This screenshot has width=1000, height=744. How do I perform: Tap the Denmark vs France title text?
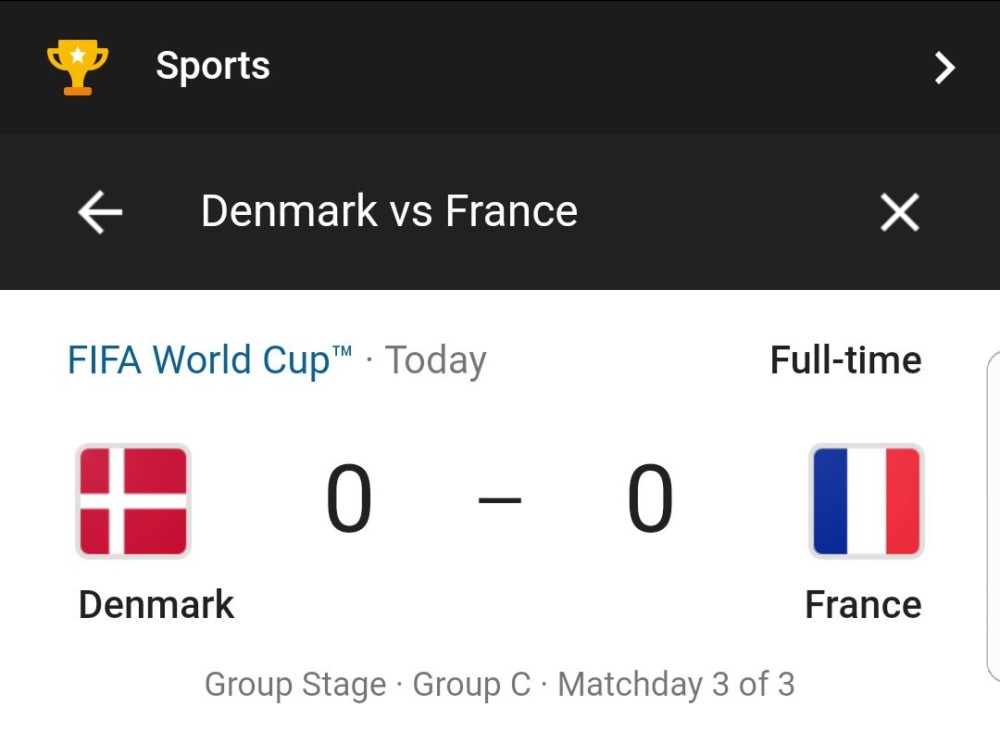click(389, 211)
